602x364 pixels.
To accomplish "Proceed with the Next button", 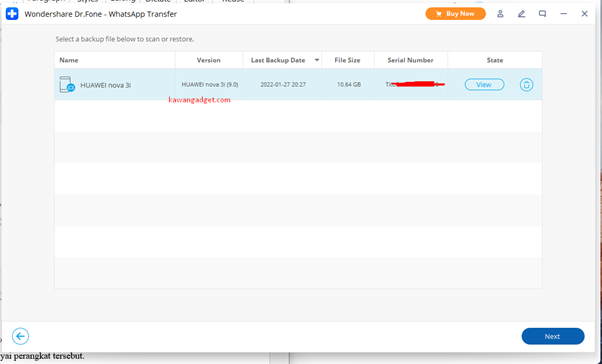I will point(553,336).
